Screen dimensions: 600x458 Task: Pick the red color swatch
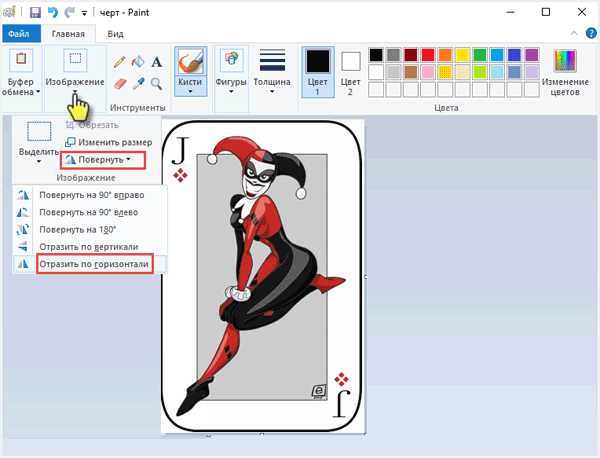tap(428, 55)
